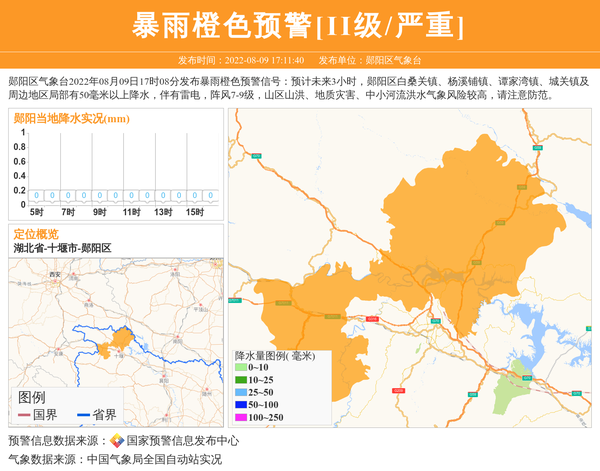Viewport: 600px width, 471px height.
Task: Click the 定位概览 section heading
Action: click(36, 234)
